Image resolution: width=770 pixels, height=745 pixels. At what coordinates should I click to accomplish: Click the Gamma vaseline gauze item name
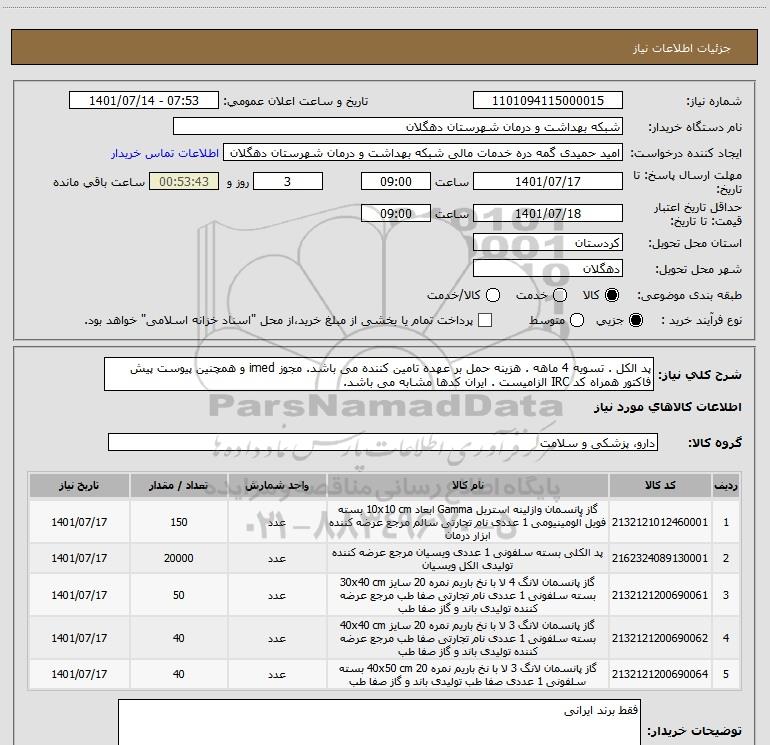[x=468, y=522]
